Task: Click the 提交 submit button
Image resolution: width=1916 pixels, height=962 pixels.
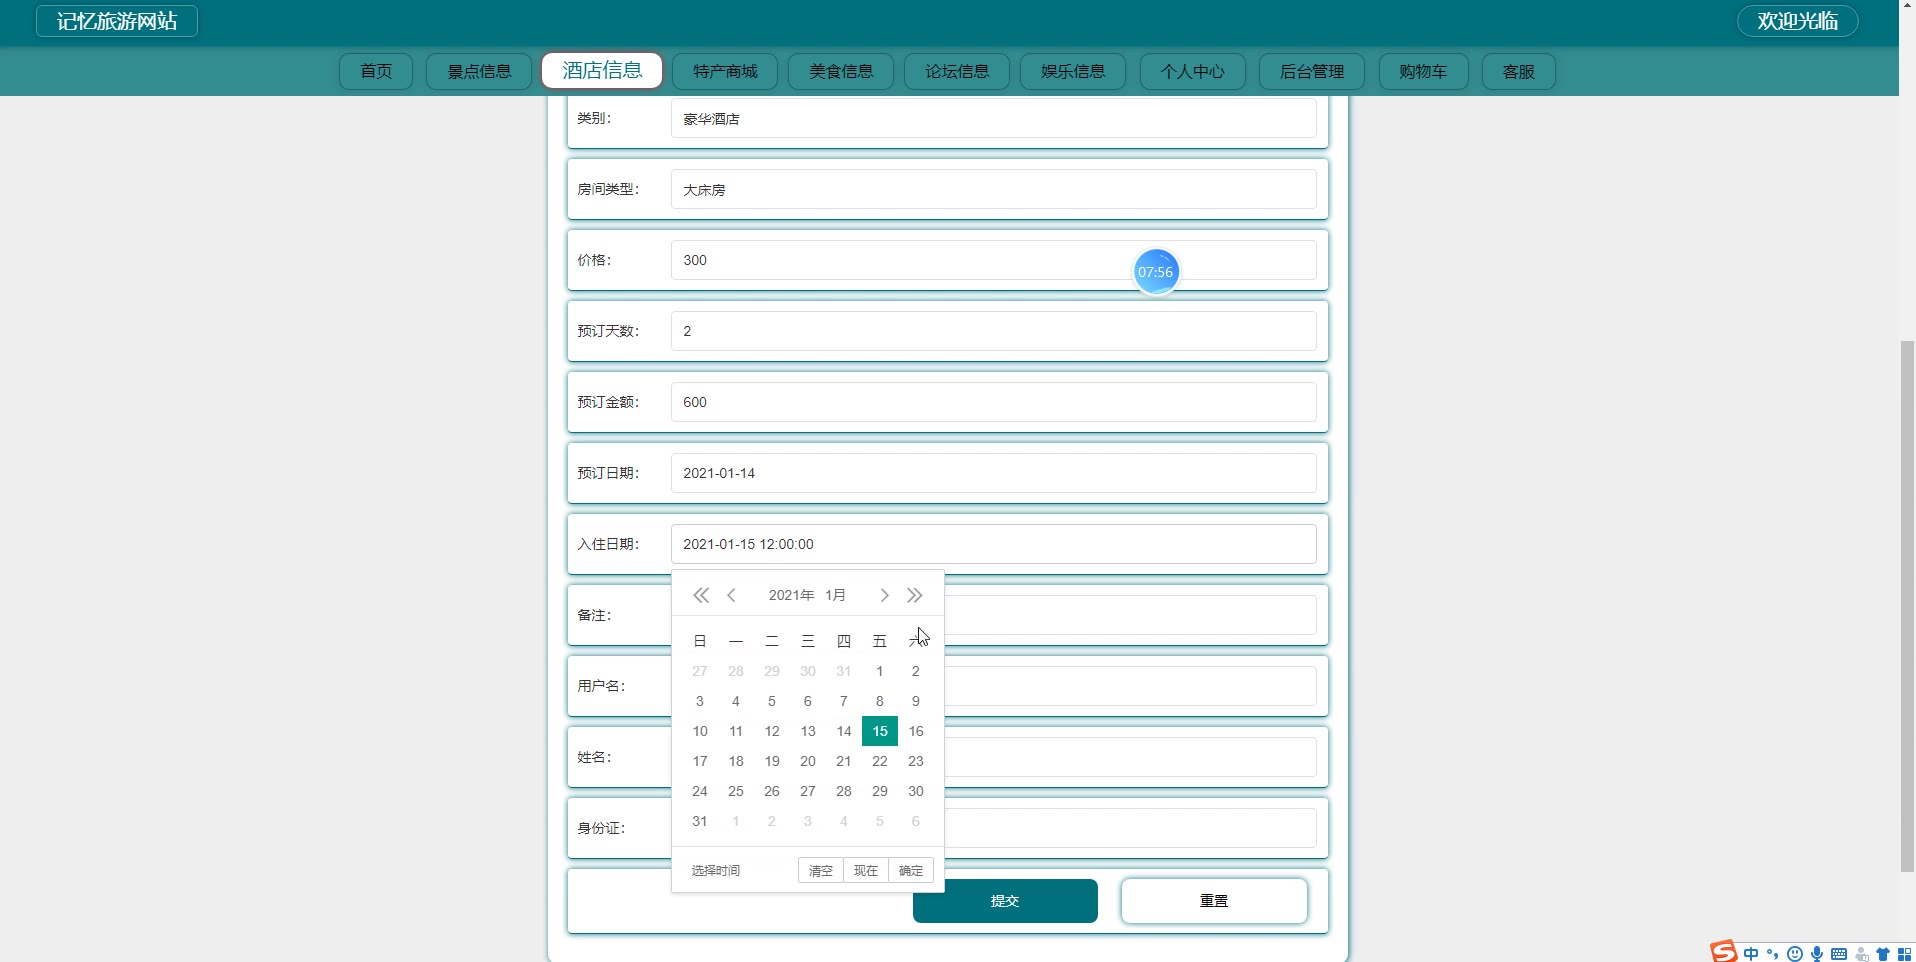Action: [1005, 901]
